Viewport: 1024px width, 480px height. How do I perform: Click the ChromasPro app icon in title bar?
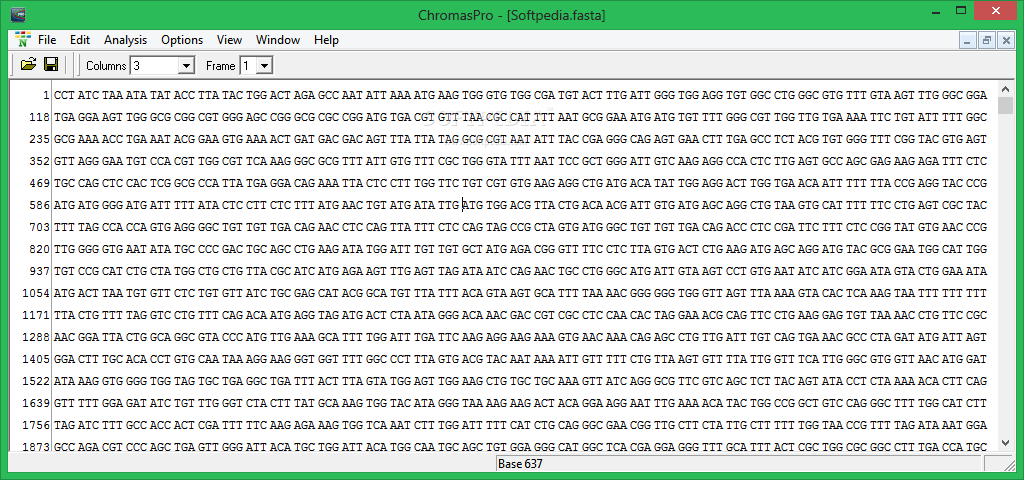click(x=18, y=13)
